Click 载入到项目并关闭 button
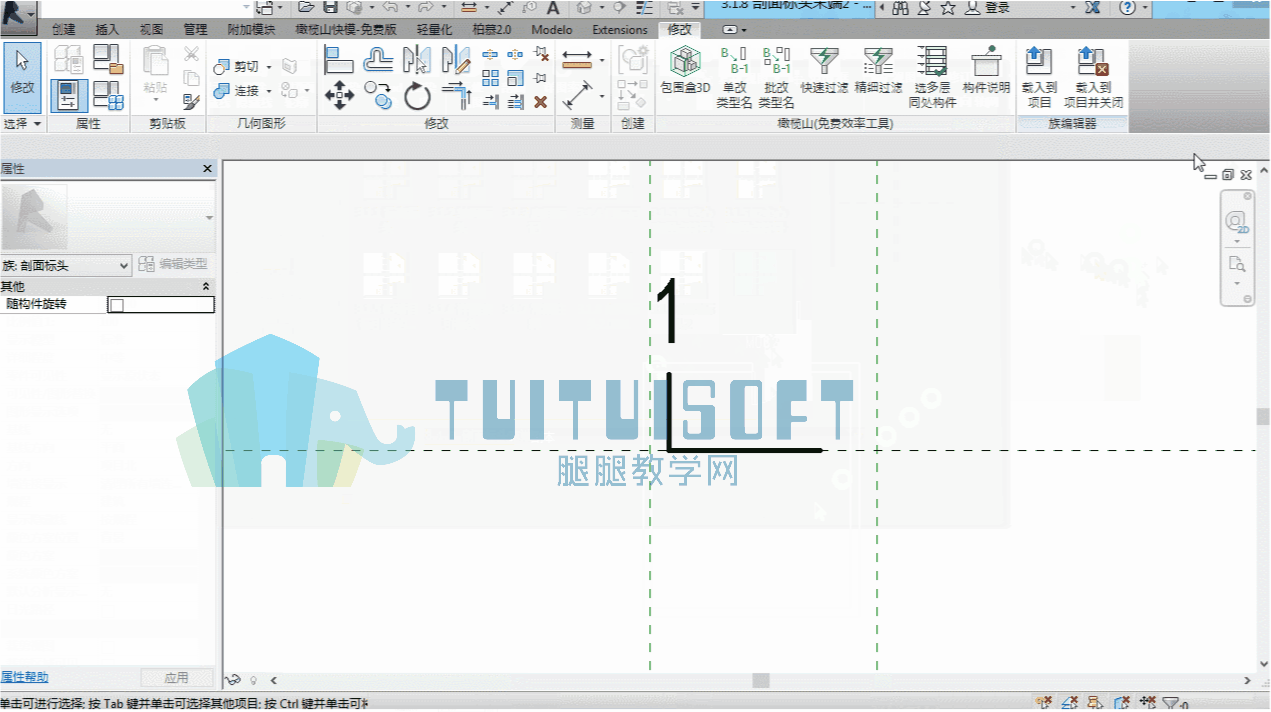Viewport: 1271px width, 712px height. coord(1092,77)
